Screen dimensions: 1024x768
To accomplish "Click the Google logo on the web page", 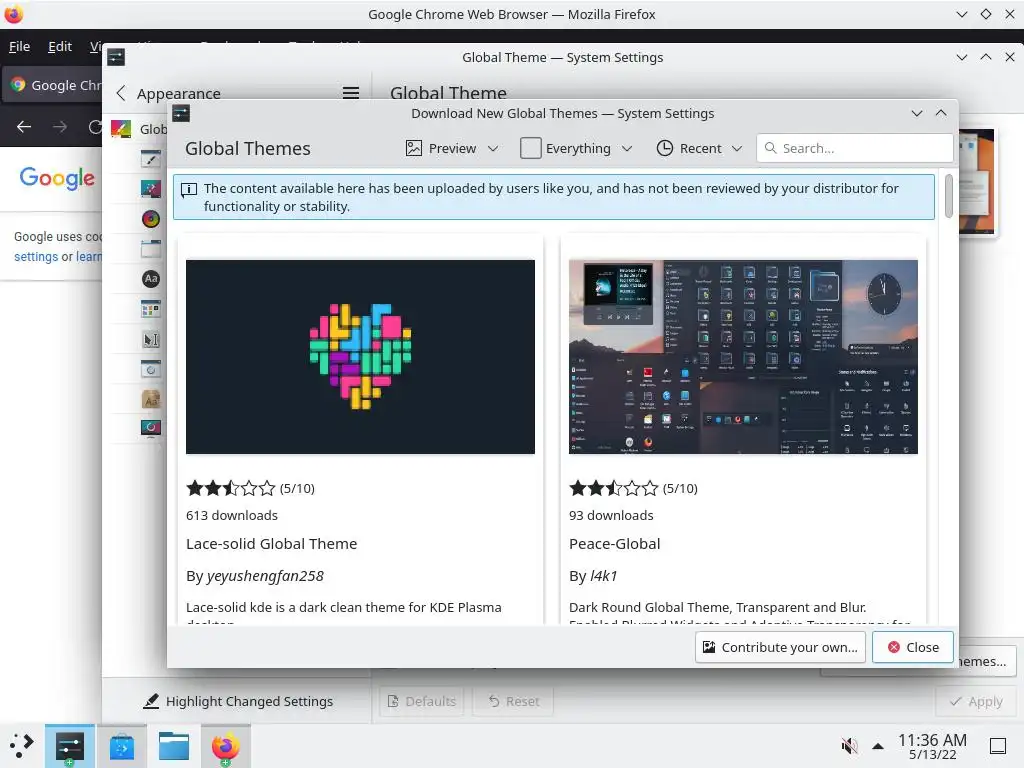I will [x=57, y=178].
